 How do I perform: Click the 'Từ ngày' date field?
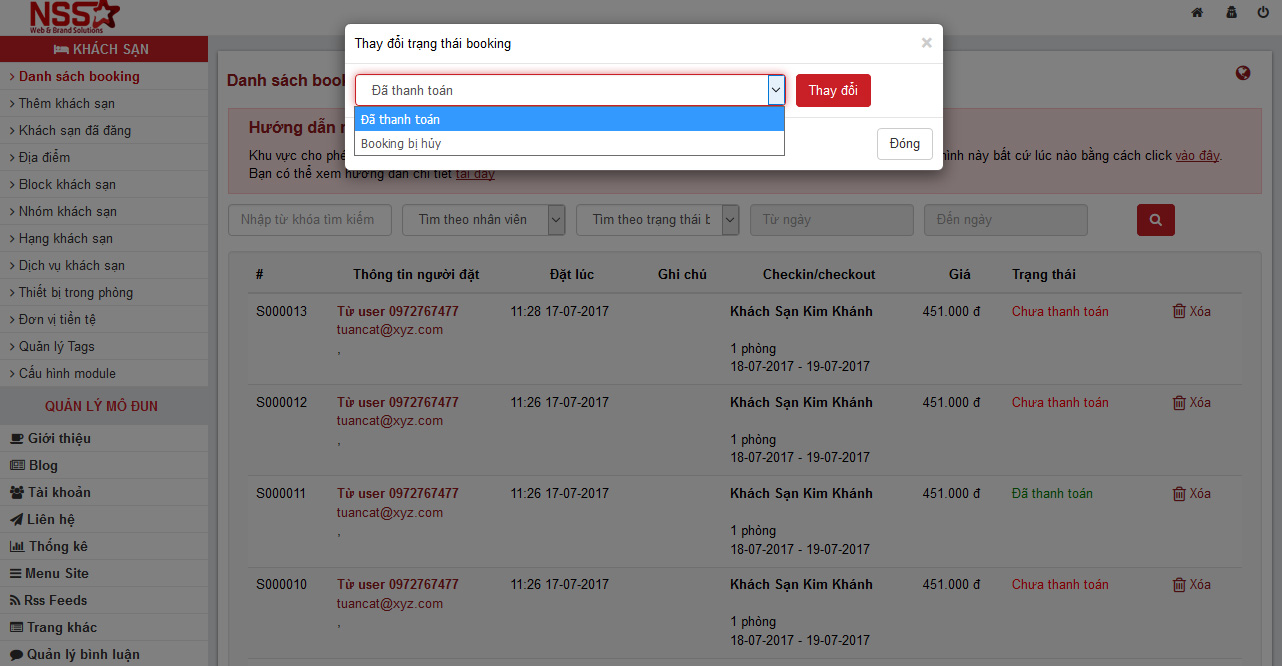[831, 220]
